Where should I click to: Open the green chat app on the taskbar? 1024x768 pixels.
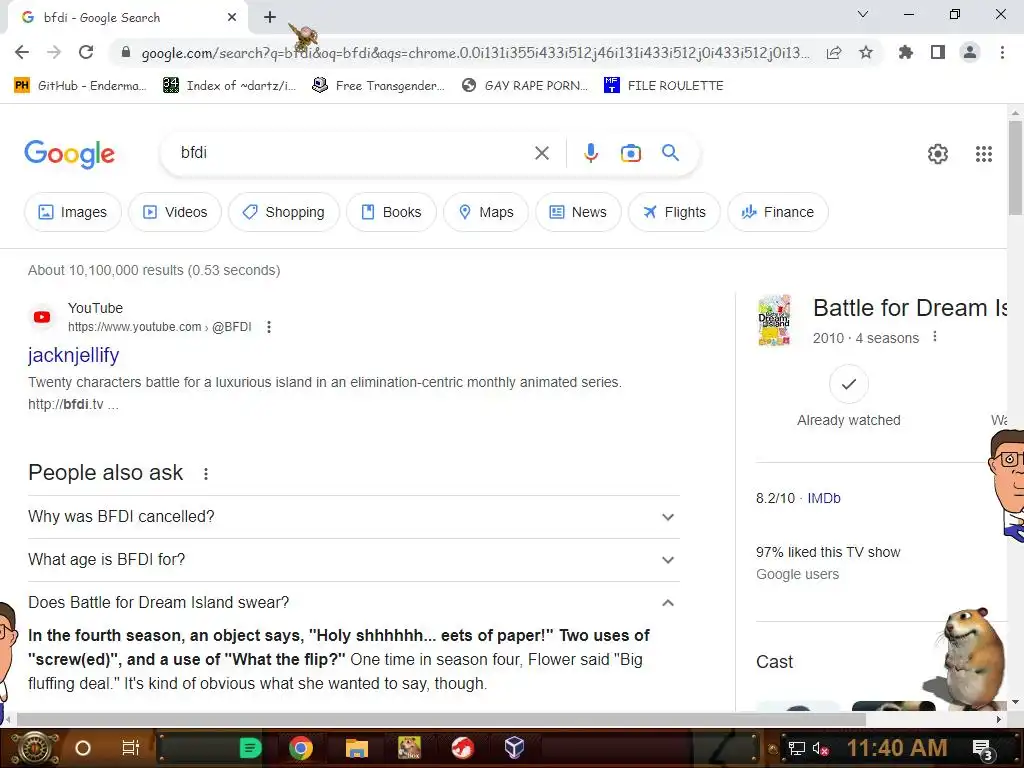point(249,748)
